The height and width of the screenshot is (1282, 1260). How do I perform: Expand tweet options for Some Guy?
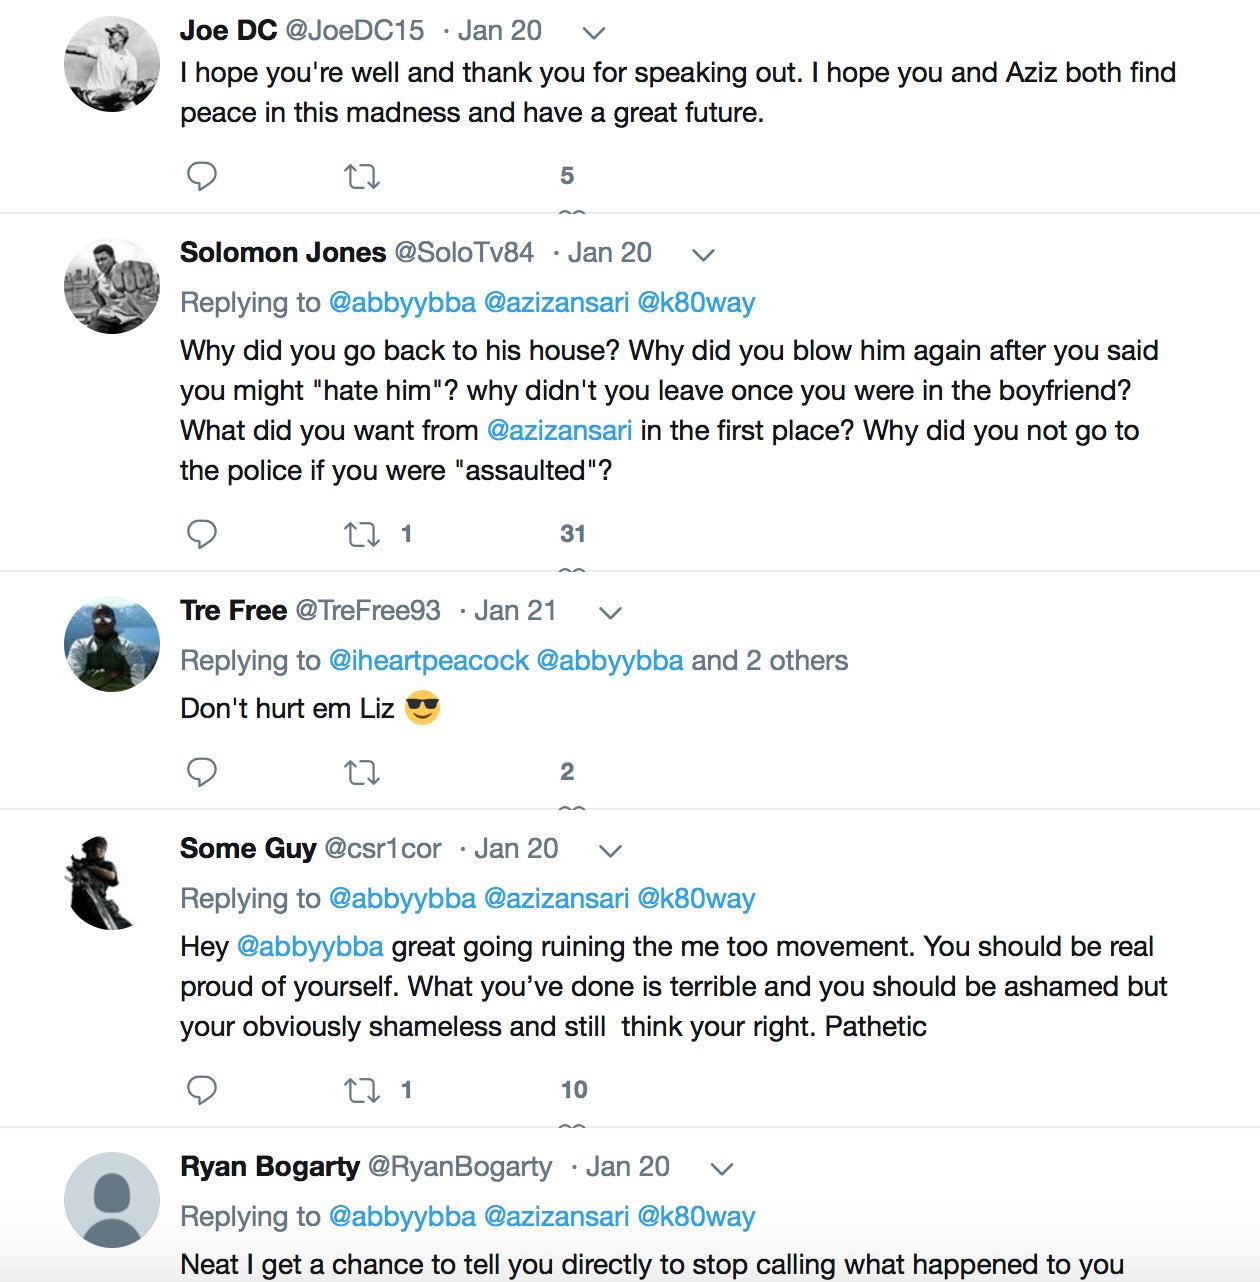point(610,851)
